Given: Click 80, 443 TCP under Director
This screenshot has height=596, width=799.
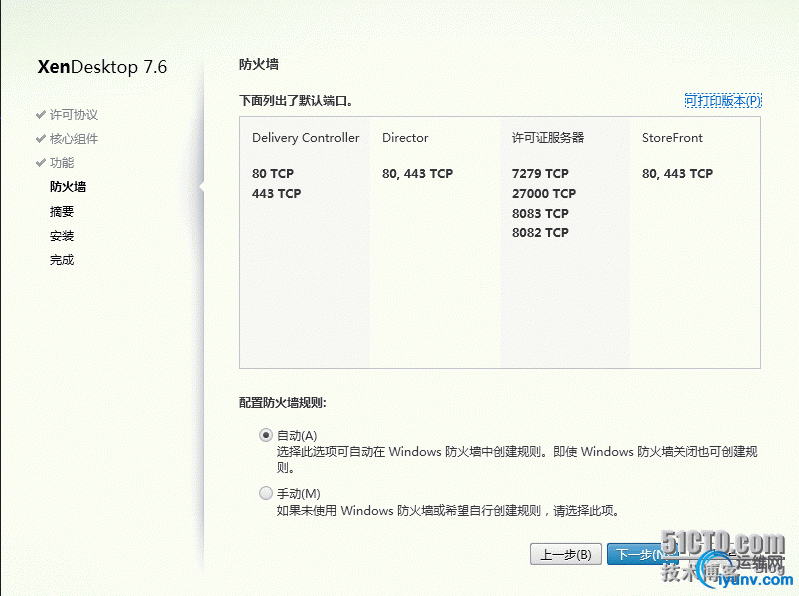Looking at the screenshot, I should point(417,174).
